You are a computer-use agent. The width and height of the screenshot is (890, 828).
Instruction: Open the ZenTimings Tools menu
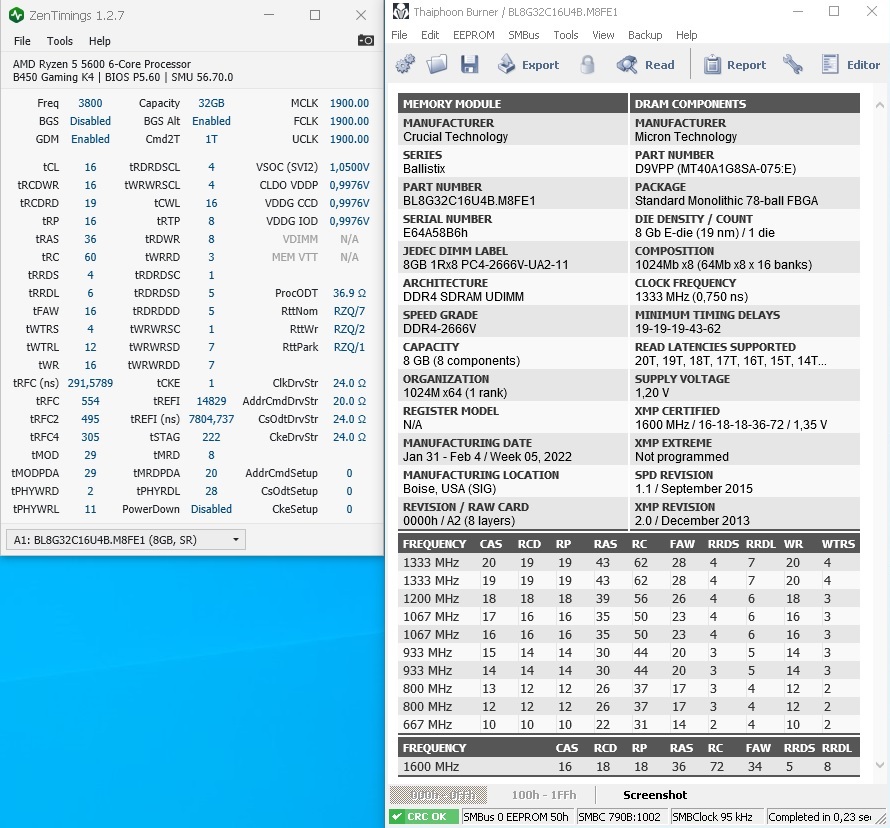pyautogui.click(x=60, y=41)
